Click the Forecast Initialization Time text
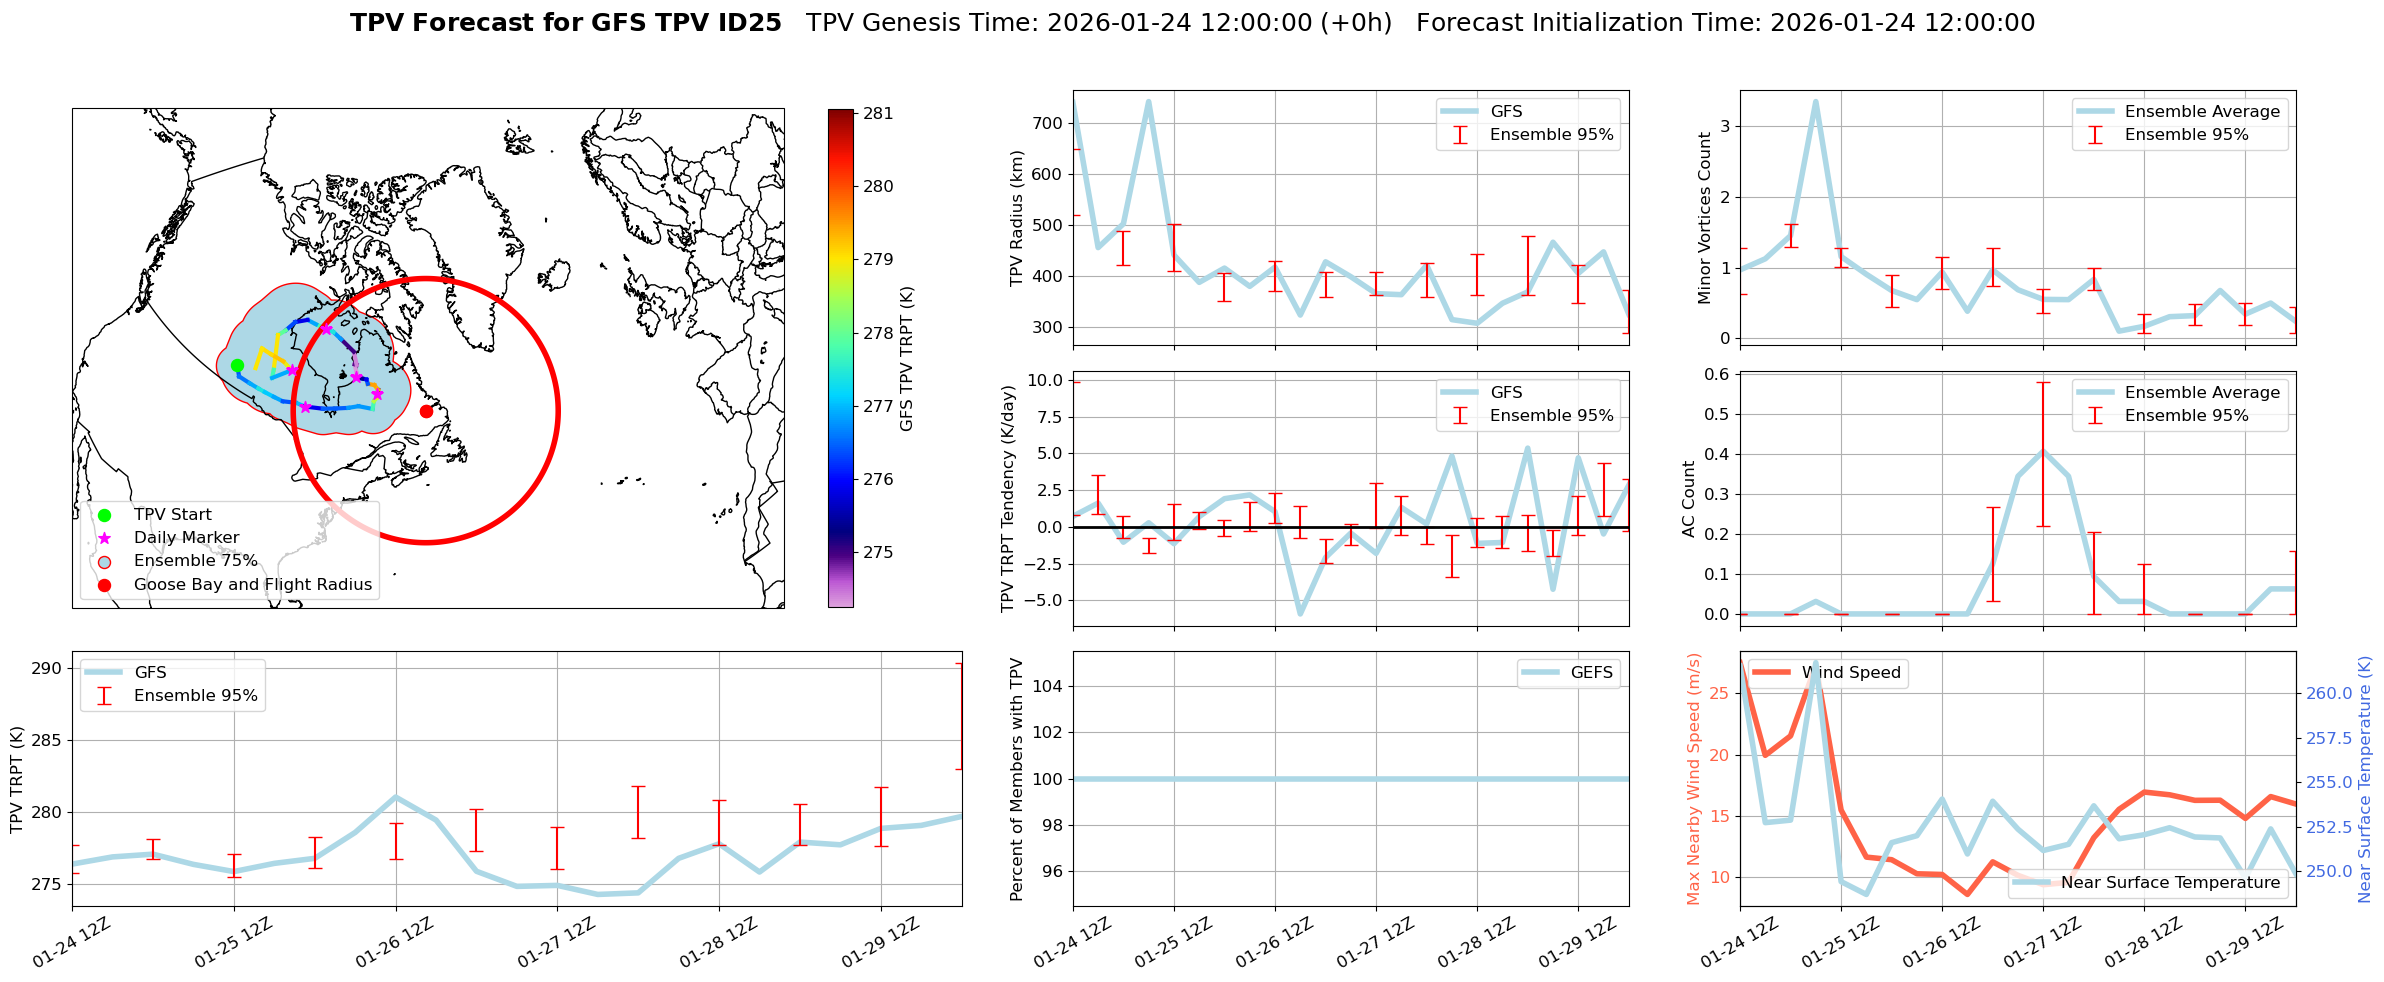Image resolution: width=2384 pixels, height=982 pixels. 1725,23
